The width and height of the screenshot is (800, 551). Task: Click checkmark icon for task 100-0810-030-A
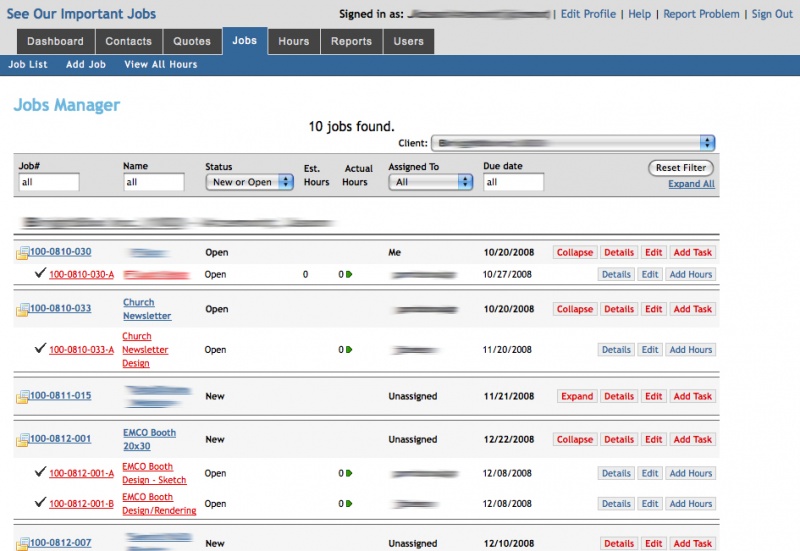click(x=40, y=273)
